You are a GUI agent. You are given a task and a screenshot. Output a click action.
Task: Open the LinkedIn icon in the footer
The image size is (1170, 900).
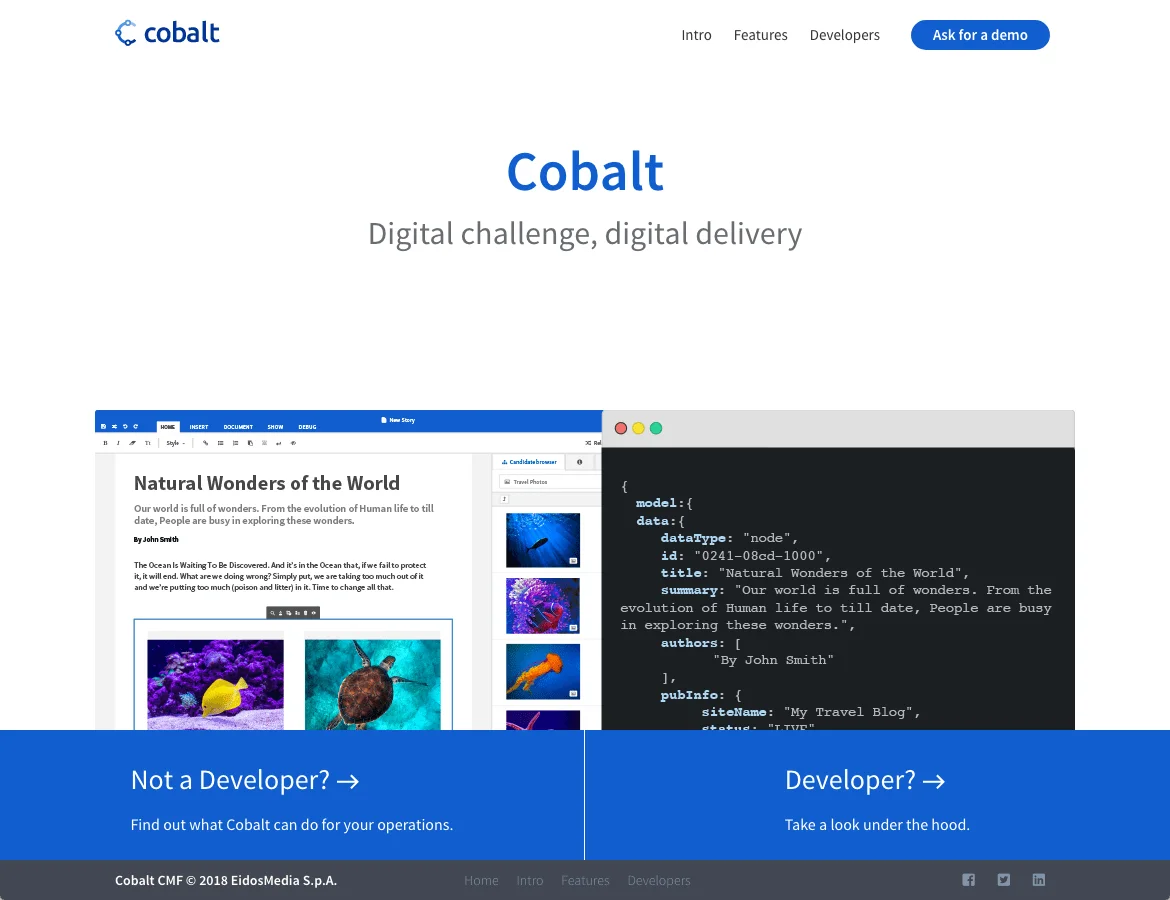click(x=1039, y=880)
